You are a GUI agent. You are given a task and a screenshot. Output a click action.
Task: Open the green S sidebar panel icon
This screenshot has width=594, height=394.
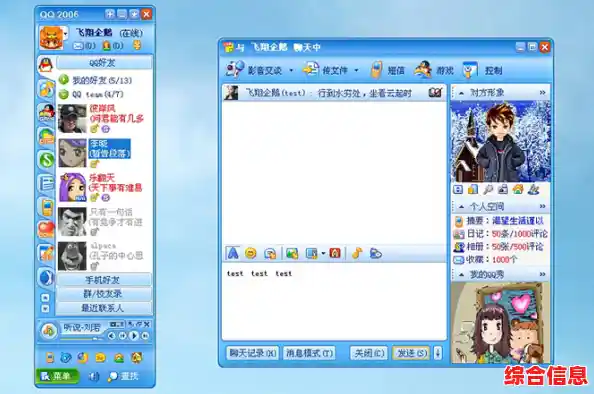point(47,159)
